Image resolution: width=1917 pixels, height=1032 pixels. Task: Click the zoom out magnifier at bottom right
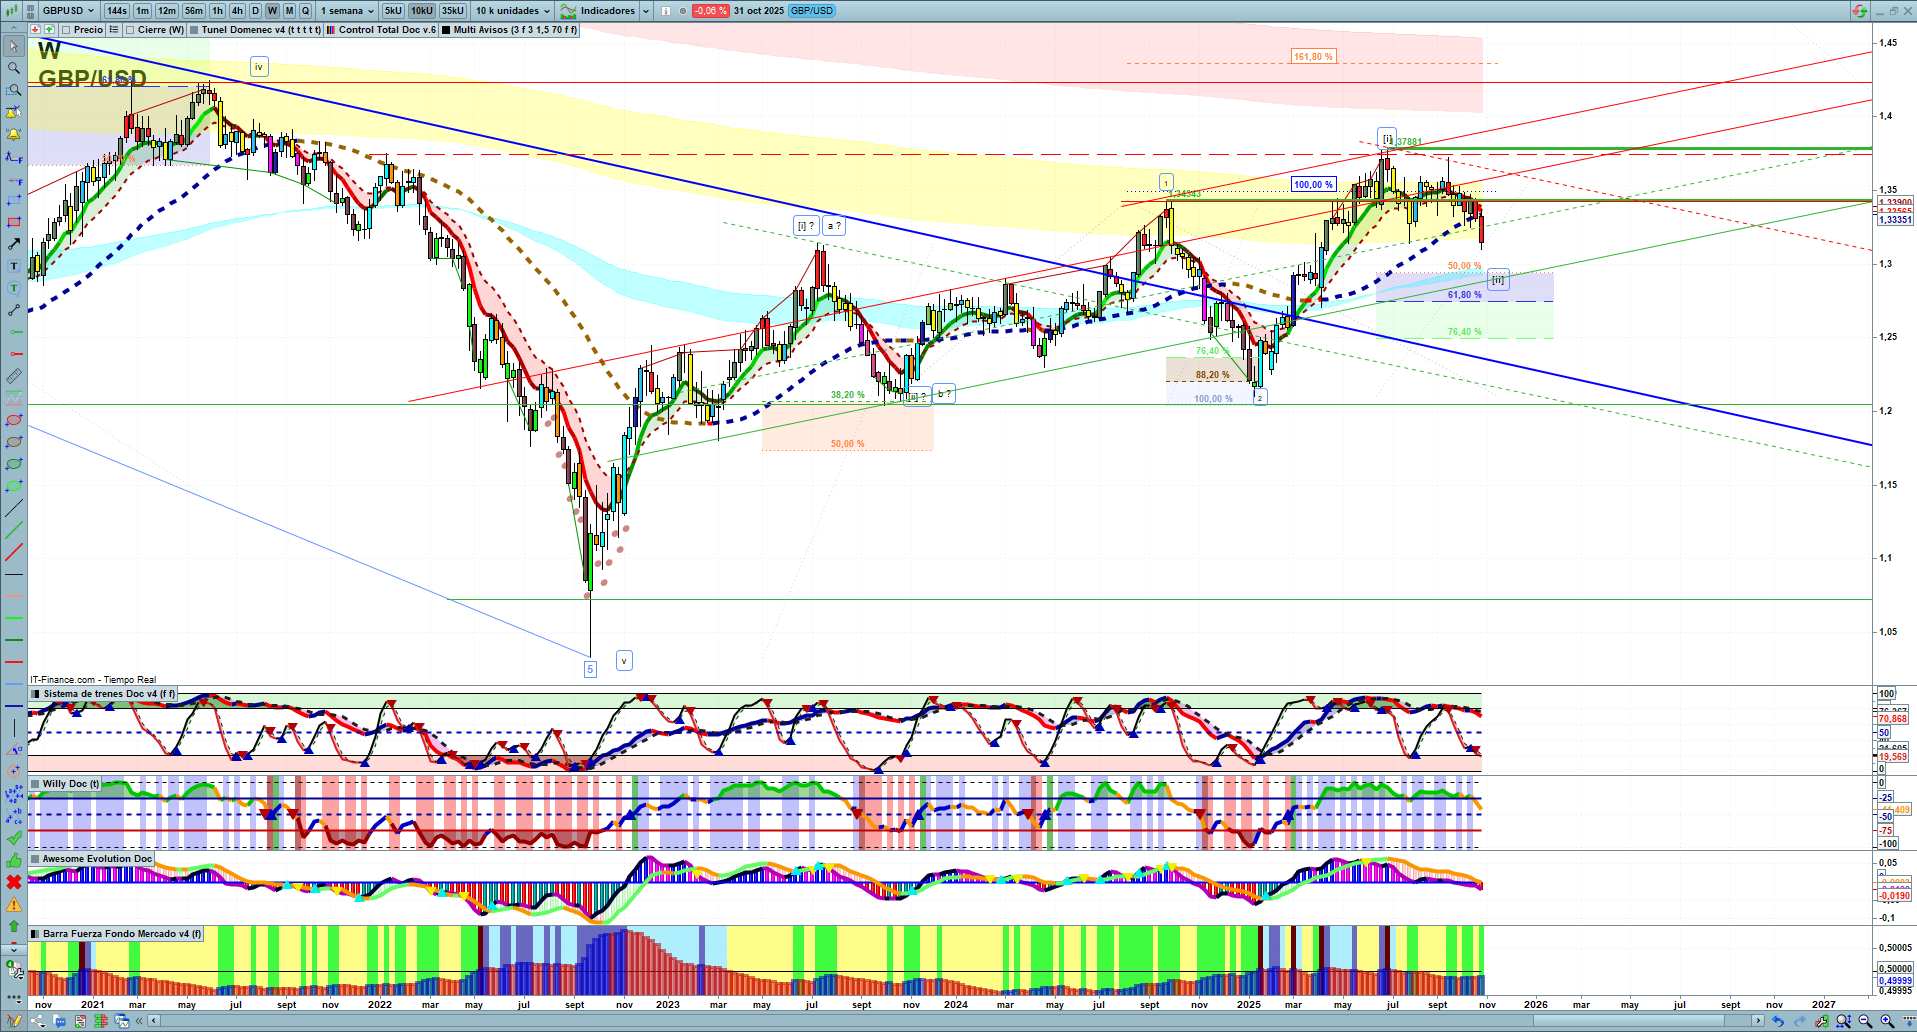pyautogui.click(x=1865, y=1021)
